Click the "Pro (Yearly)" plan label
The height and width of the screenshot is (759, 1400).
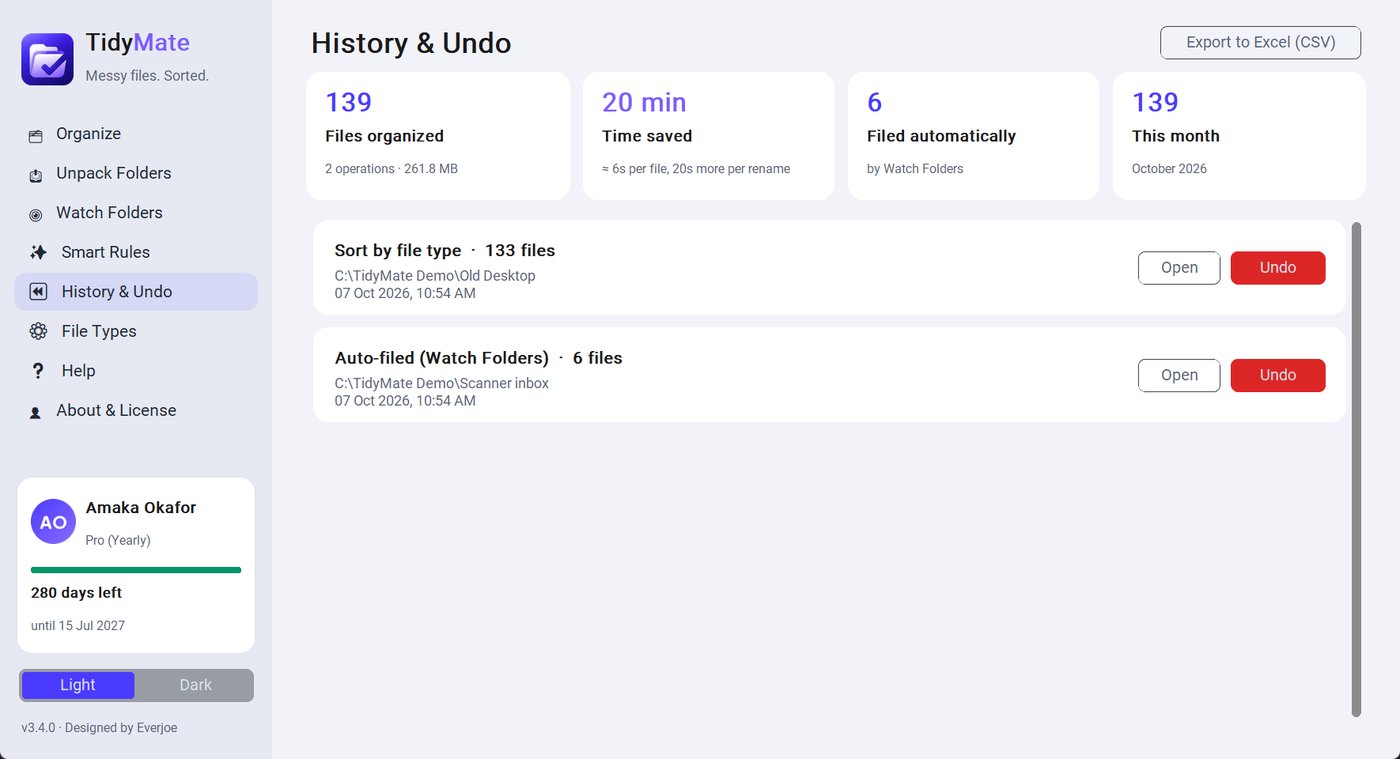tap(118, 540)
